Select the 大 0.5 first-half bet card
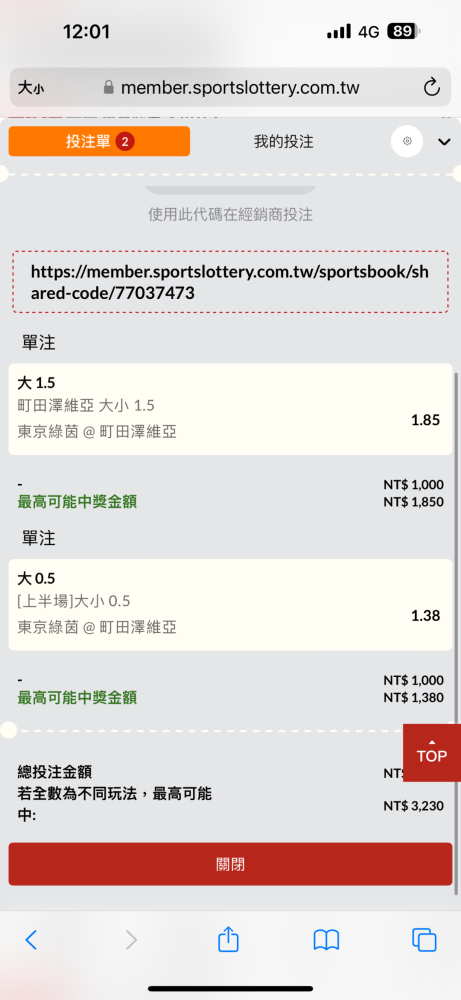Viewport: 461px width, 1000px height. pyautogui.click(x=230, y=605)
